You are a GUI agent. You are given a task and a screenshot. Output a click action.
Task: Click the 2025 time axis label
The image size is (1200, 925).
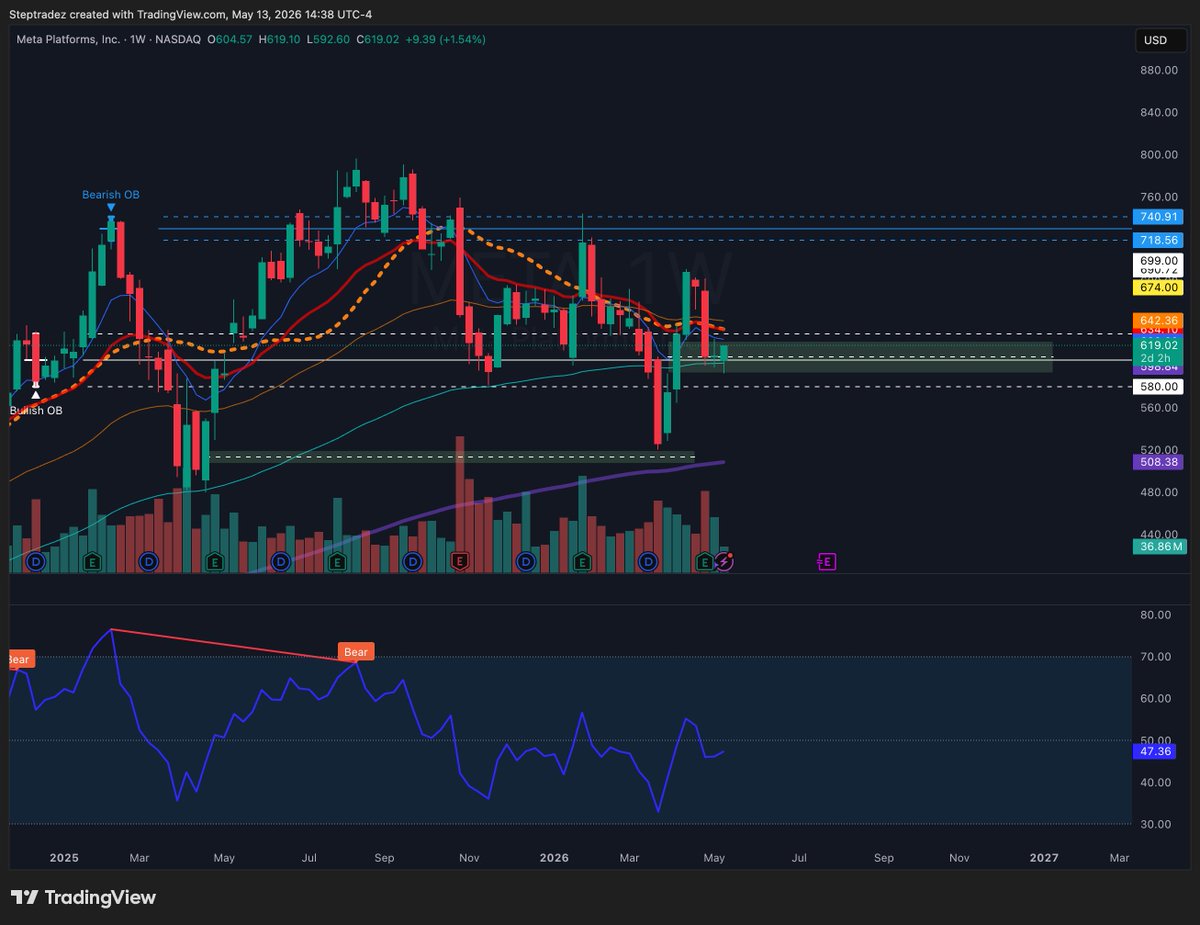coord(64,858)
